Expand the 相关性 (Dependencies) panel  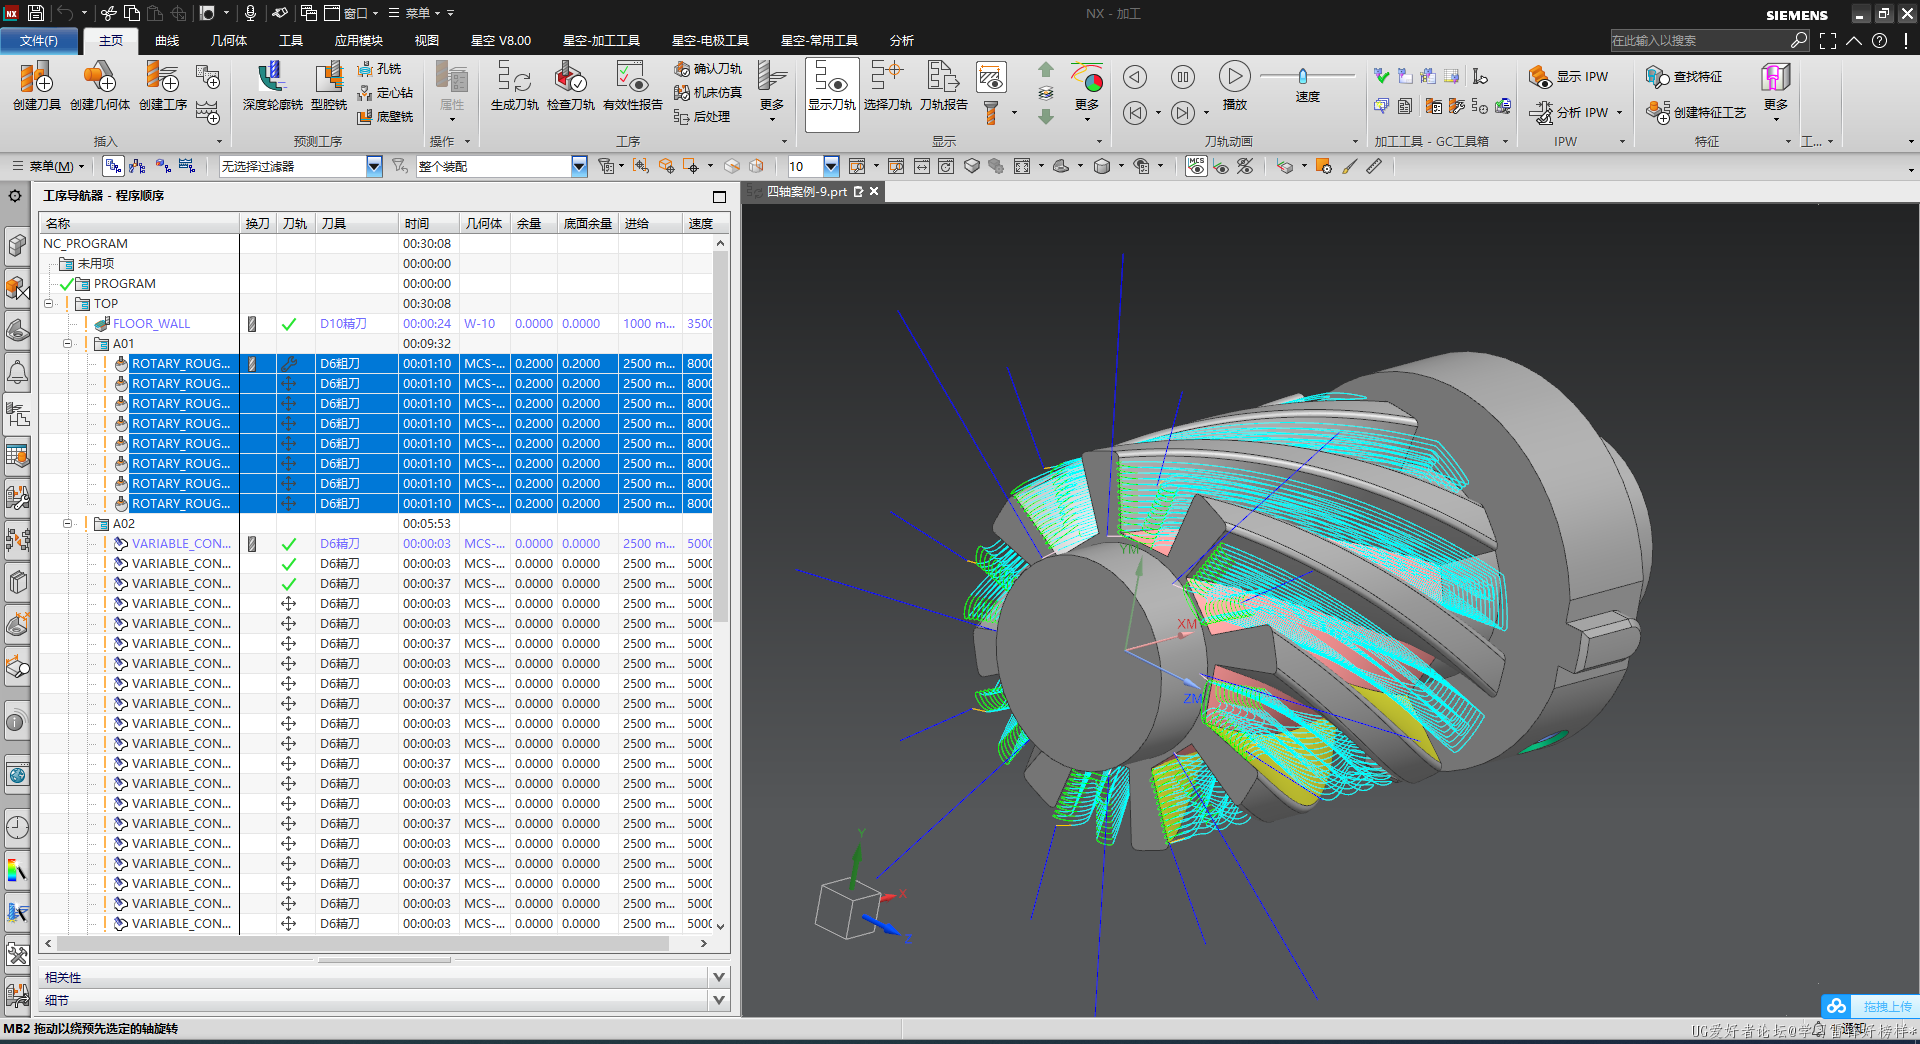tap(718, 977)
